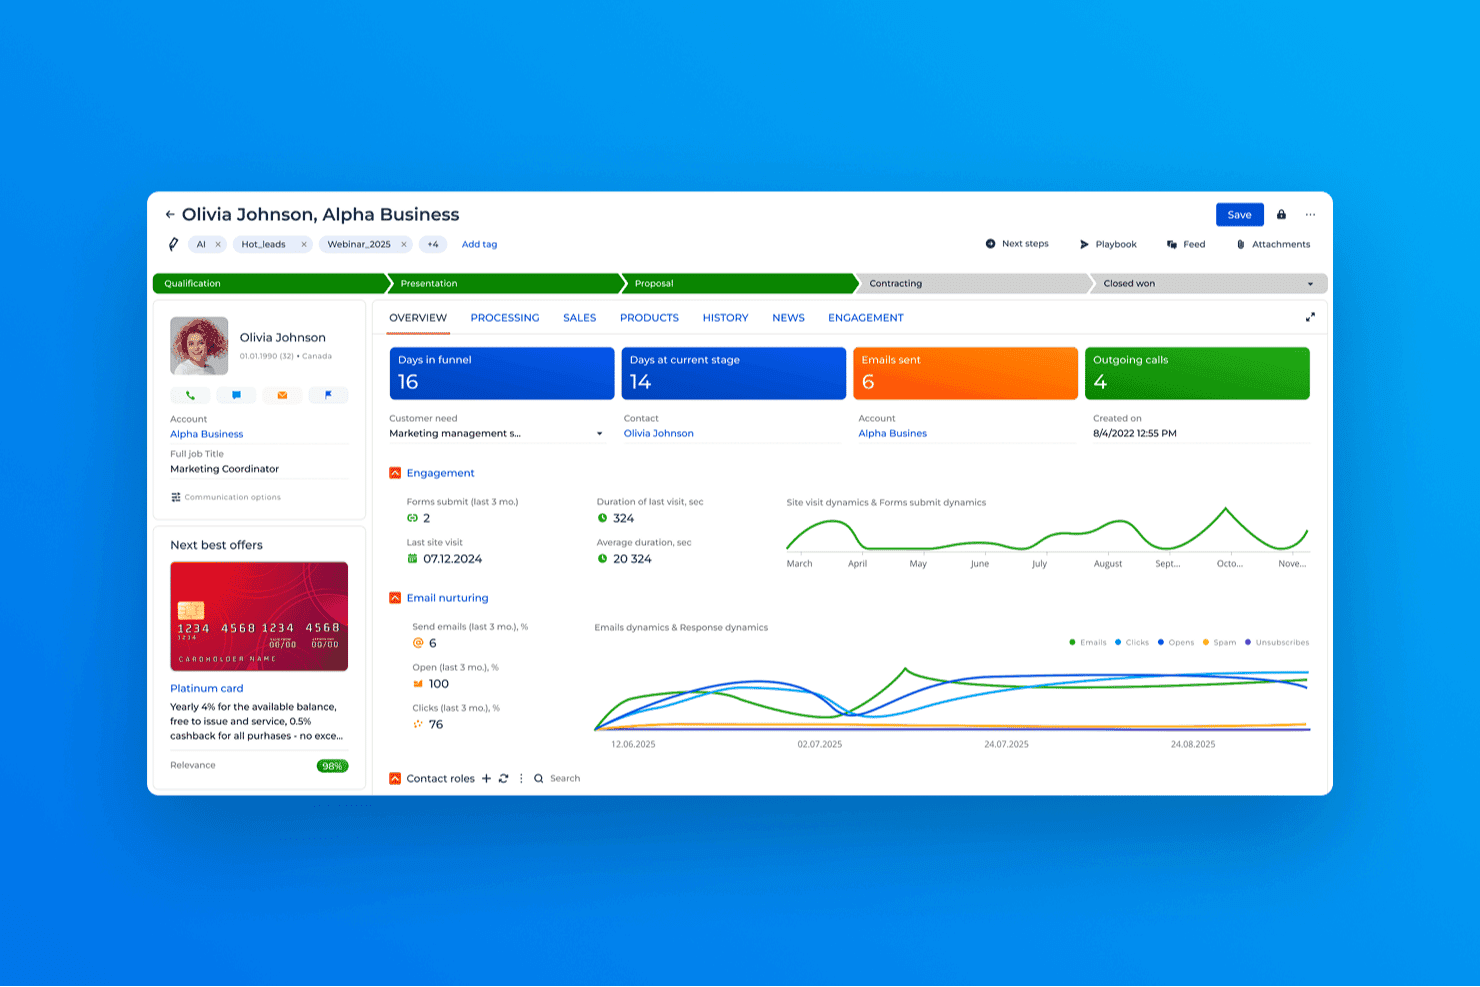
Task: Click the orange email icon under Olivia's name
Action: pos(282,395)
